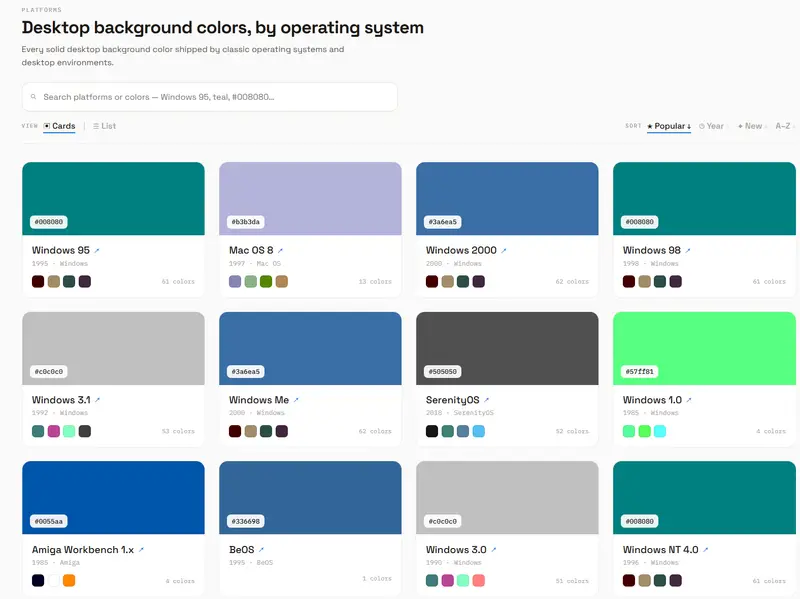Open the Windows 3.0 external link arrow
Image resolution: width=800 pixels, height=599 pixels.
click(493, 550)
